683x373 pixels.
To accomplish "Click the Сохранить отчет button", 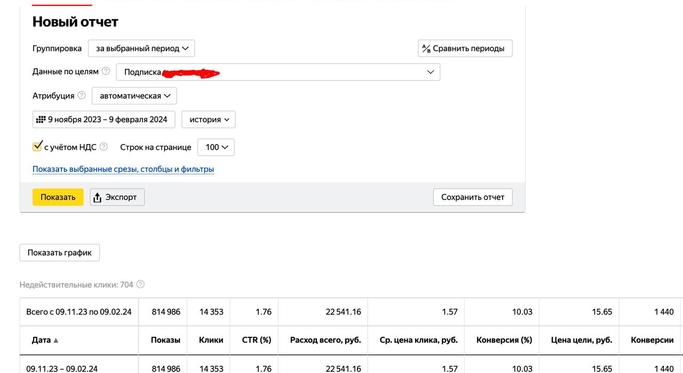I will 473,197.
